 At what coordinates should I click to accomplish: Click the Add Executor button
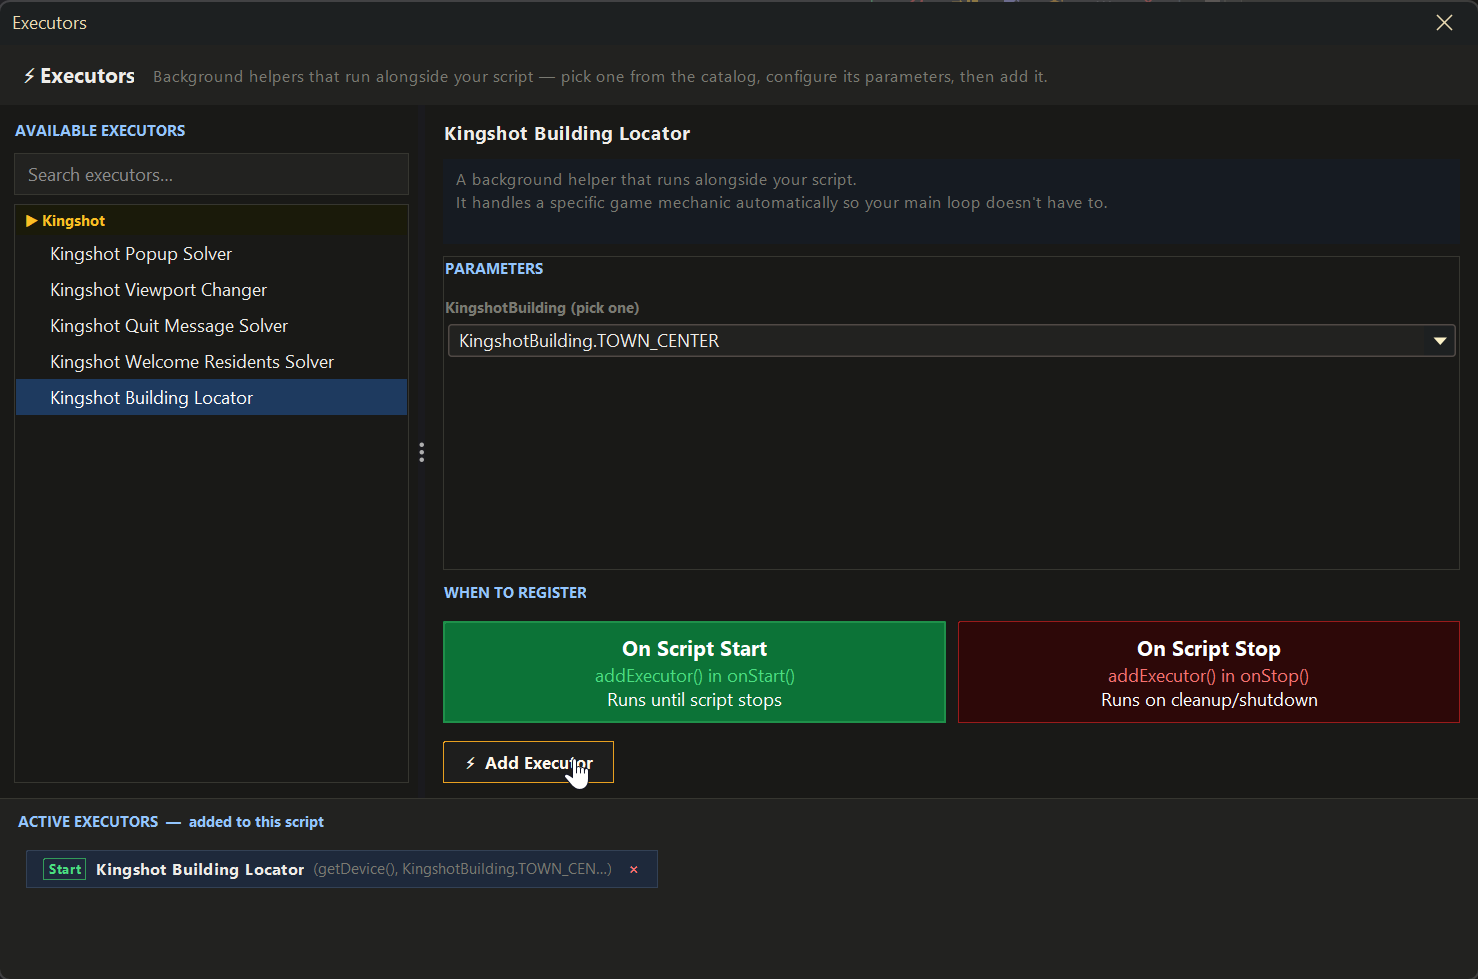[528, 762]
